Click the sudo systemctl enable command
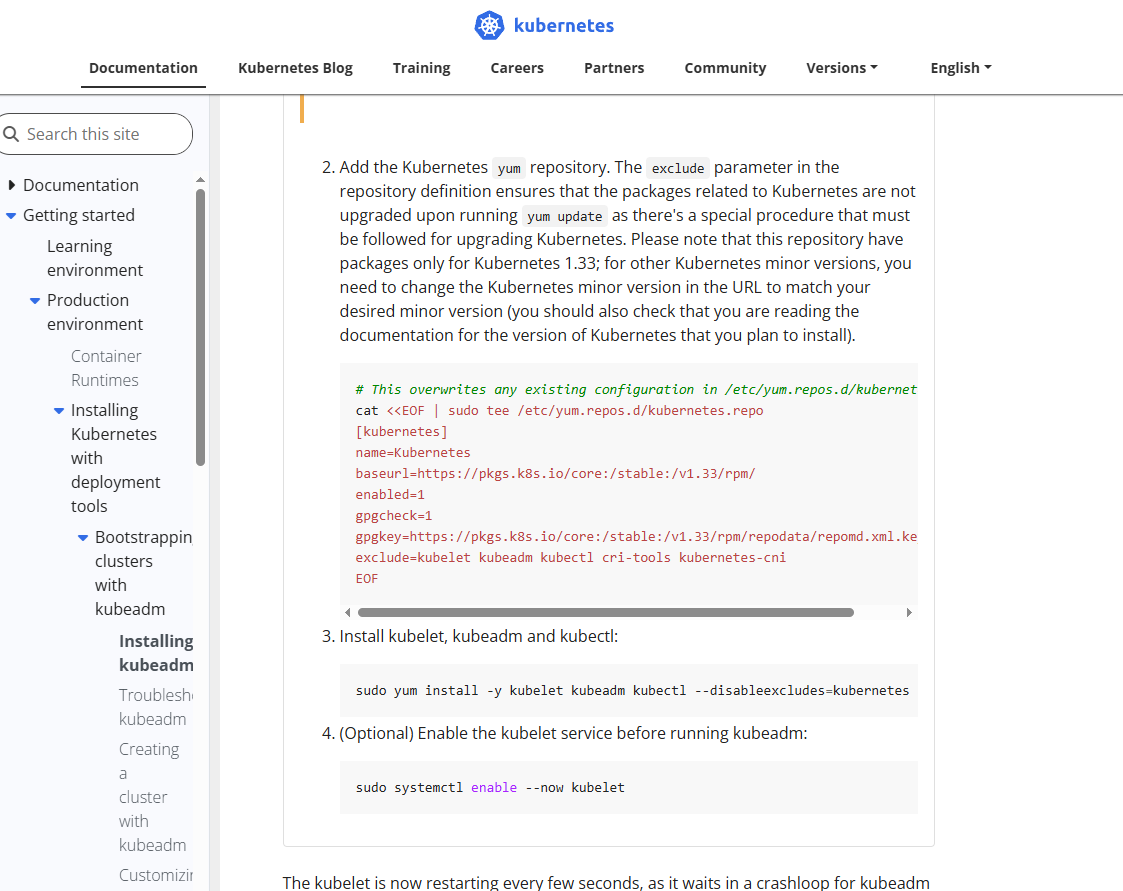The height and width of the screenshot is (891, 1123). coord(490,787)
